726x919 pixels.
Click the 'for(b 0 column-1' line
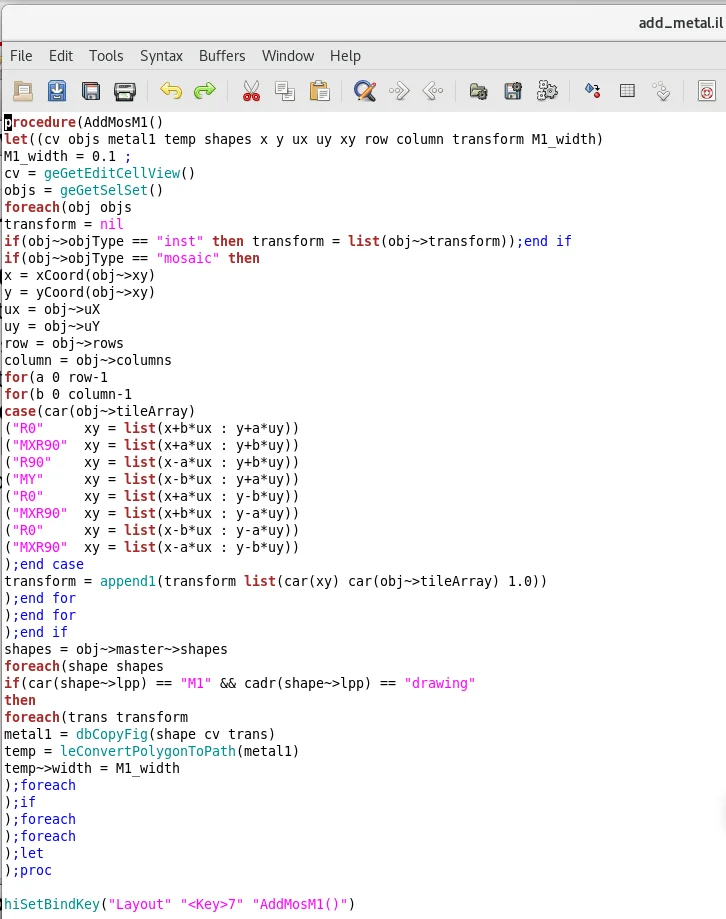(68, 394)
